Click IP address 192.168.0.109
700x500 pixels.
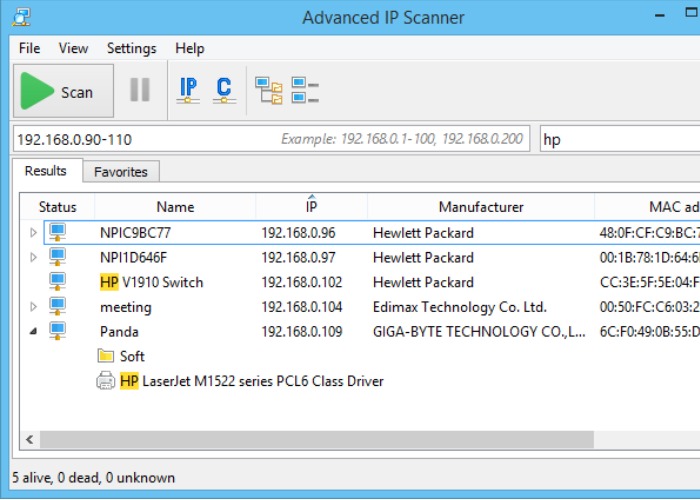[302, 332]
